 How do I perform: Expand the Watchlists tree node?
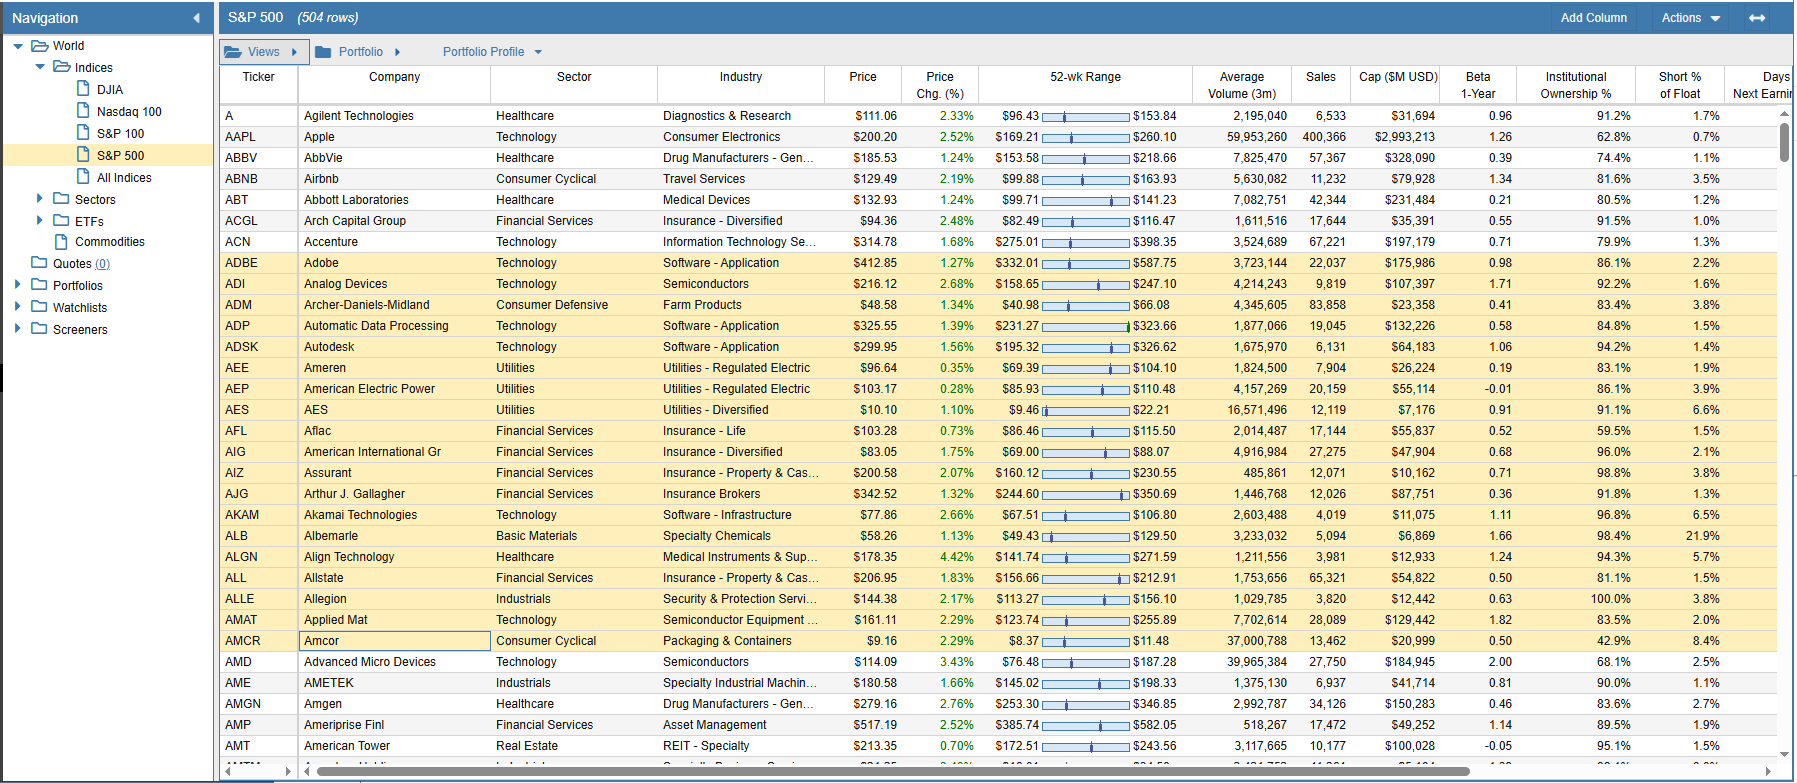point(18,307)
